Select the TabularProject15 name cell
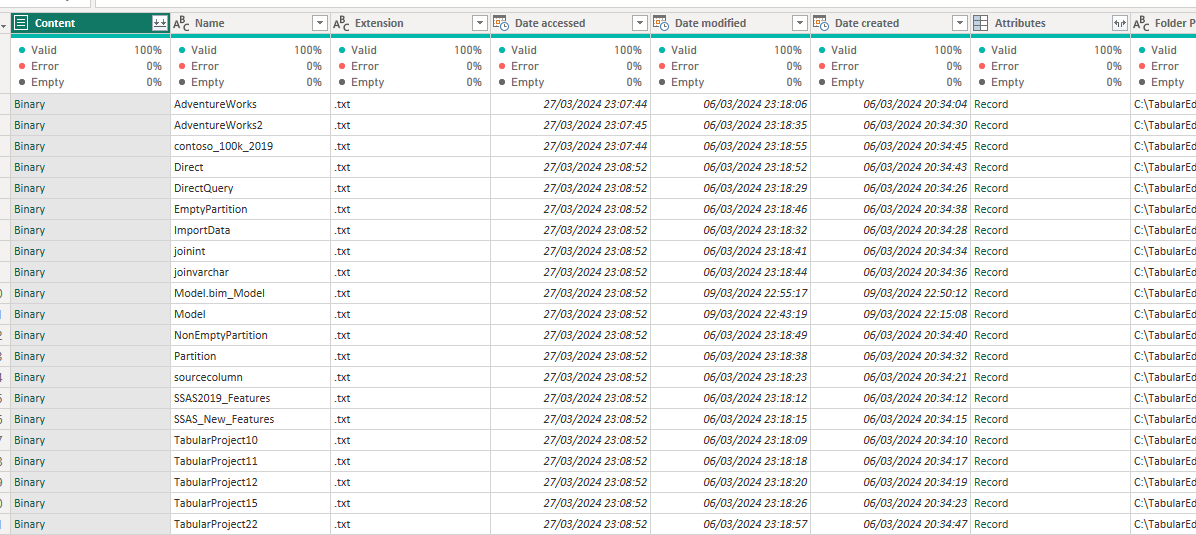This screenshot has width=1196, height=535. point(250,503)
